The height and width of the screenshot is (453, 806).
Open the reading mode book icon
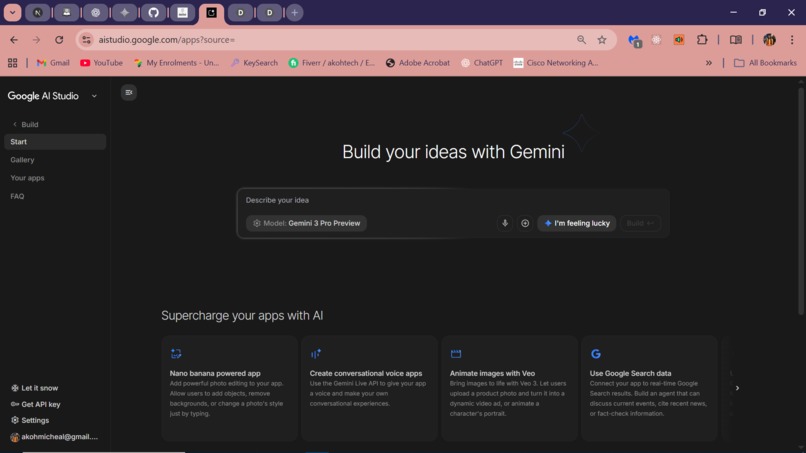tap(736, 40)
